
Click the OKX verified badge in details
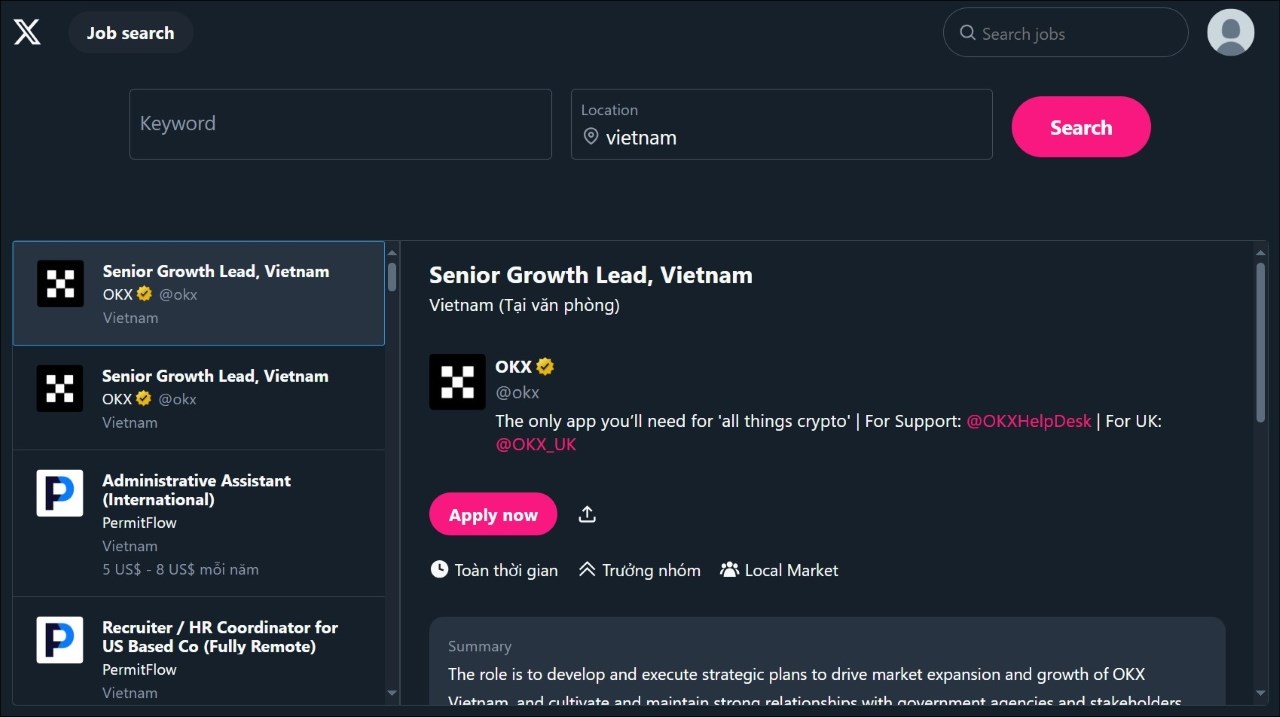click(545, 366)
